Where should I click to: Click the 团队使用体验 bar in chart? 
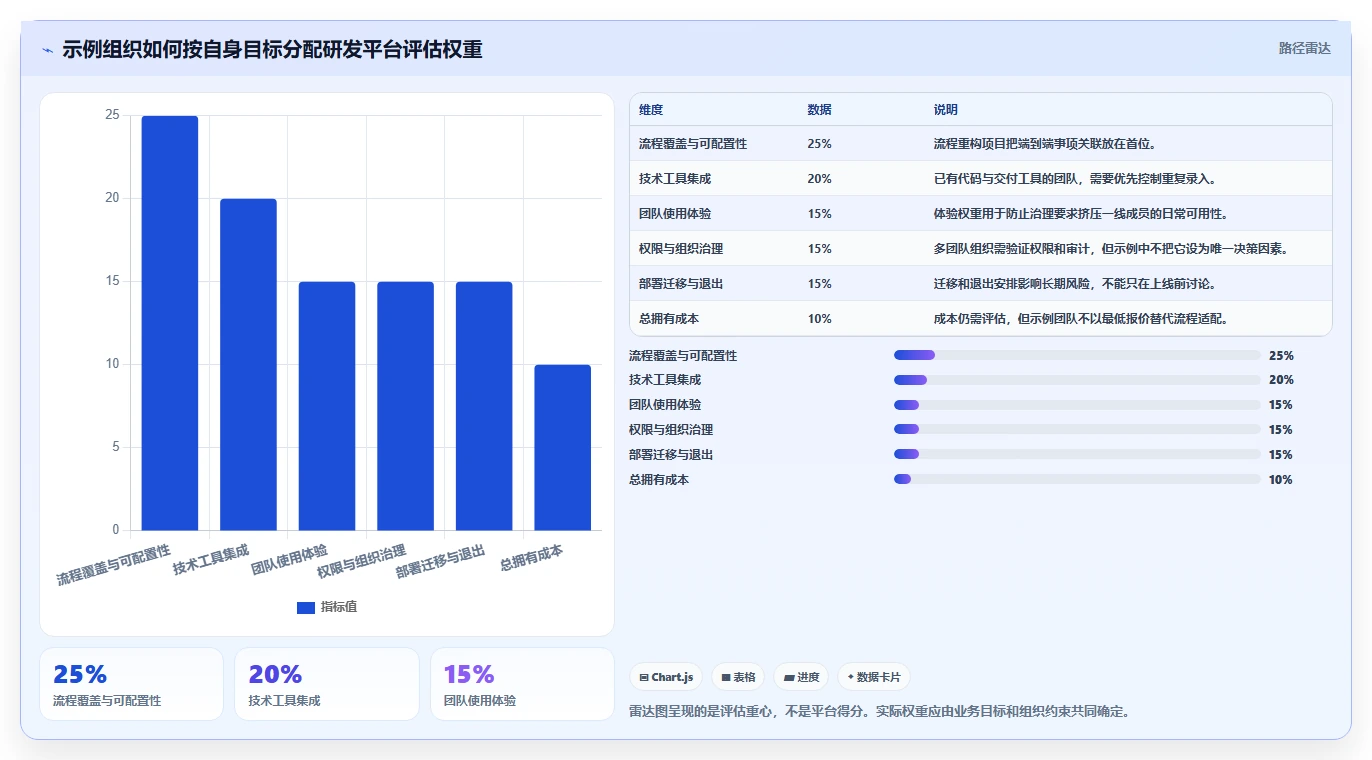click(327, 406)
